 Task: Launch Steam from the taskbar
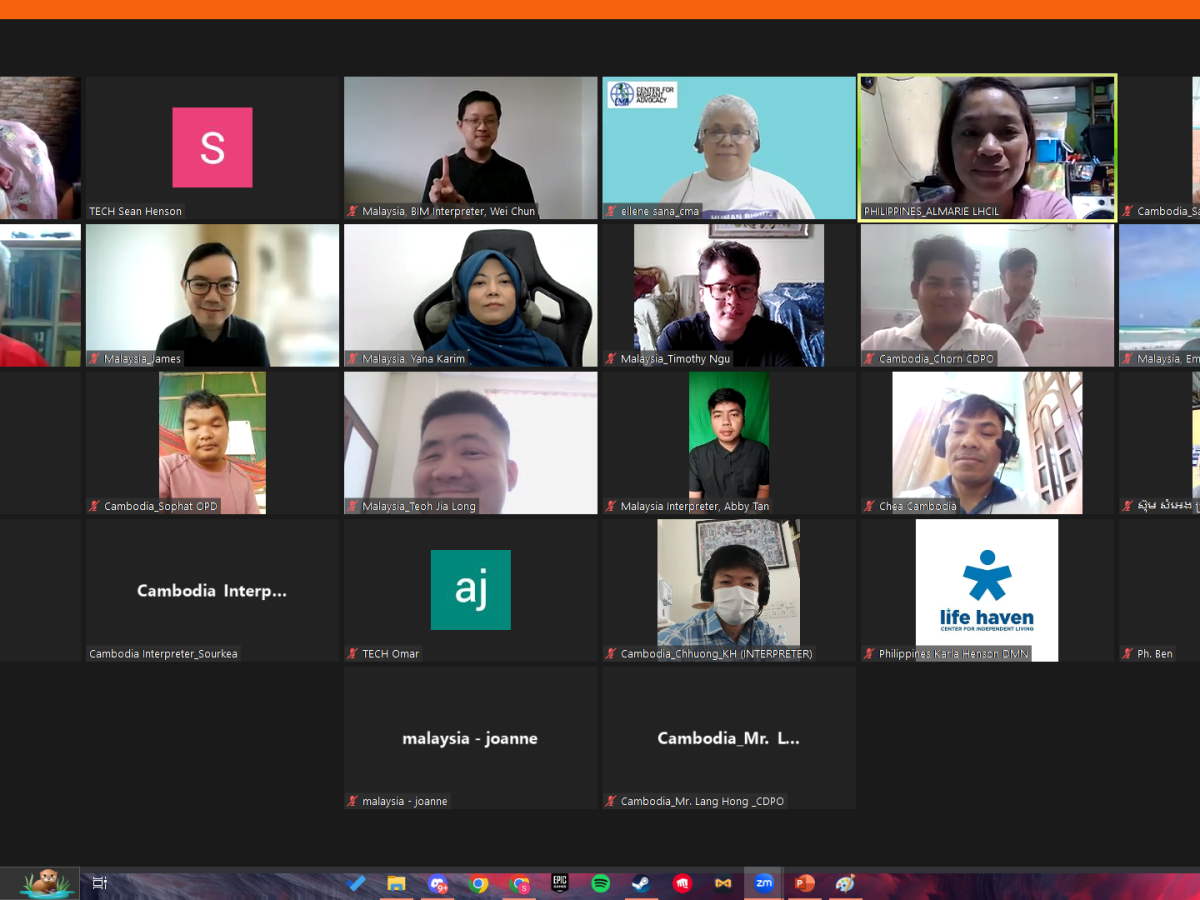coord(641,884)
